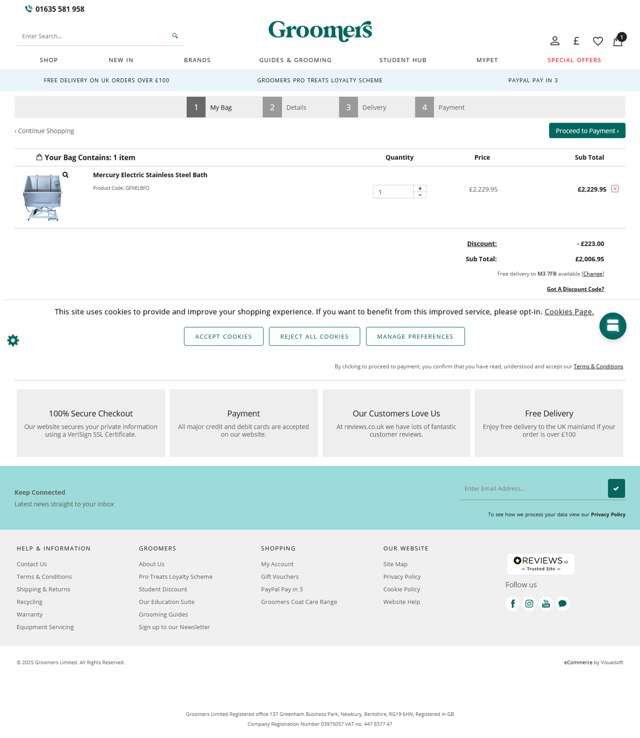Open Groomers Instagram page icon
Image resolution: width=640 pixels, height=738 pixels.
[529, 603]
